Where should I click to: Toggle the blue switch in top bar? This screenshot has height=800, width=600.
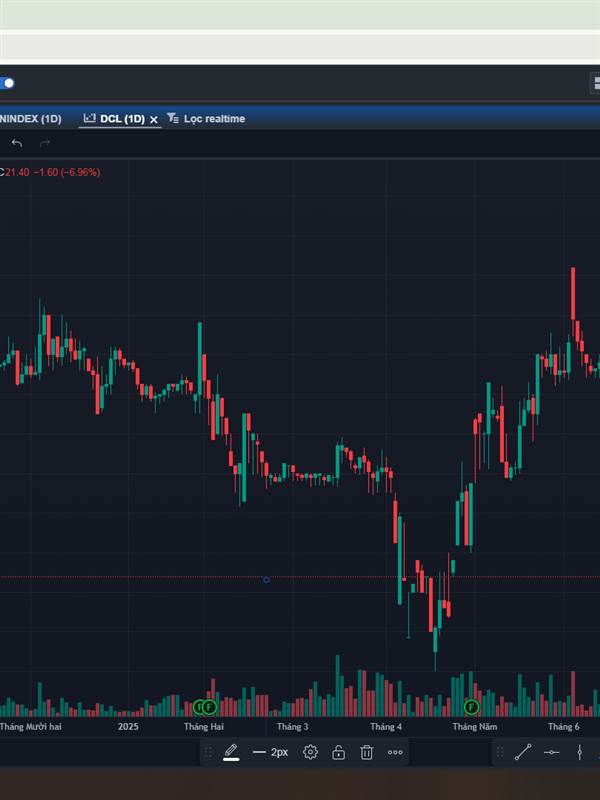point(7,83)
